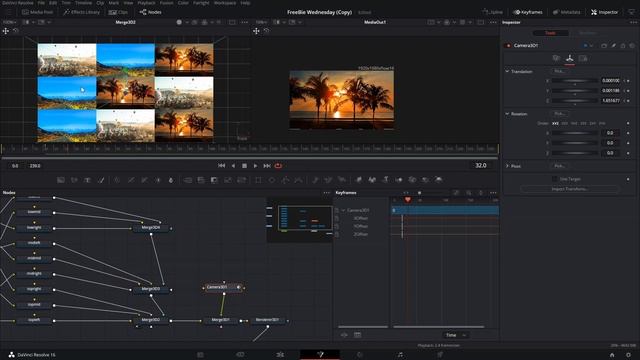Add an Image Plane 3D node from the toolbar
The height and width of the screenshot is (360, 640).
[x=359, y=180]
